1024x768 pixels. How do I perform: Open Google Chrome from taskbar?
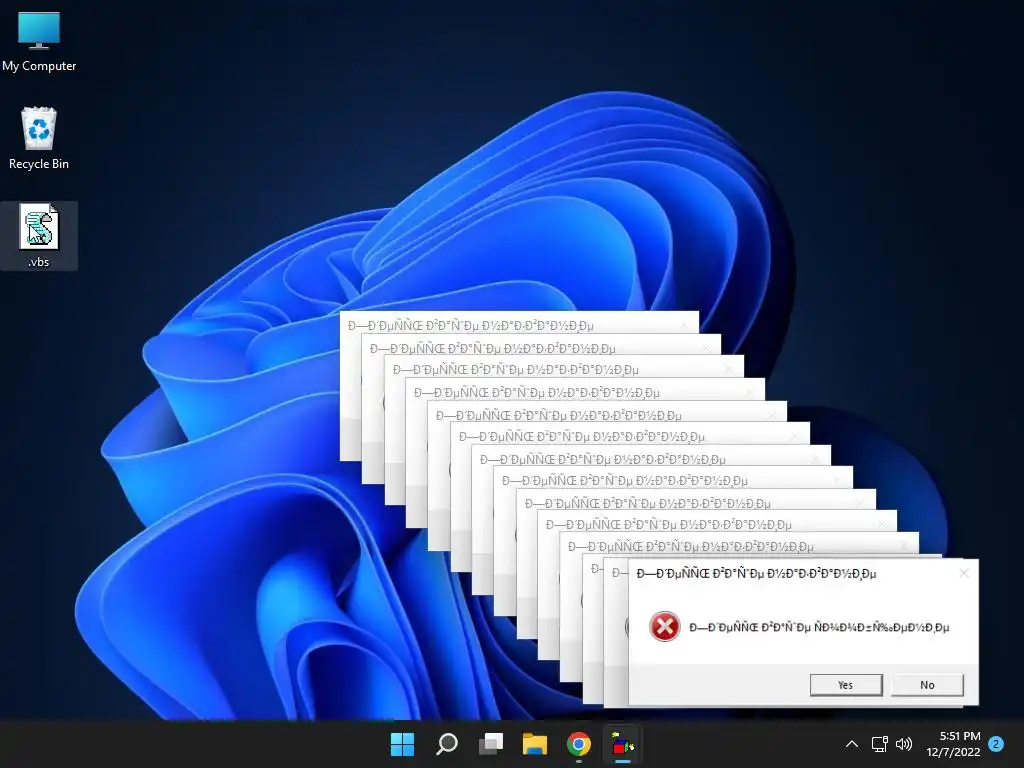[x=579, y=744]
